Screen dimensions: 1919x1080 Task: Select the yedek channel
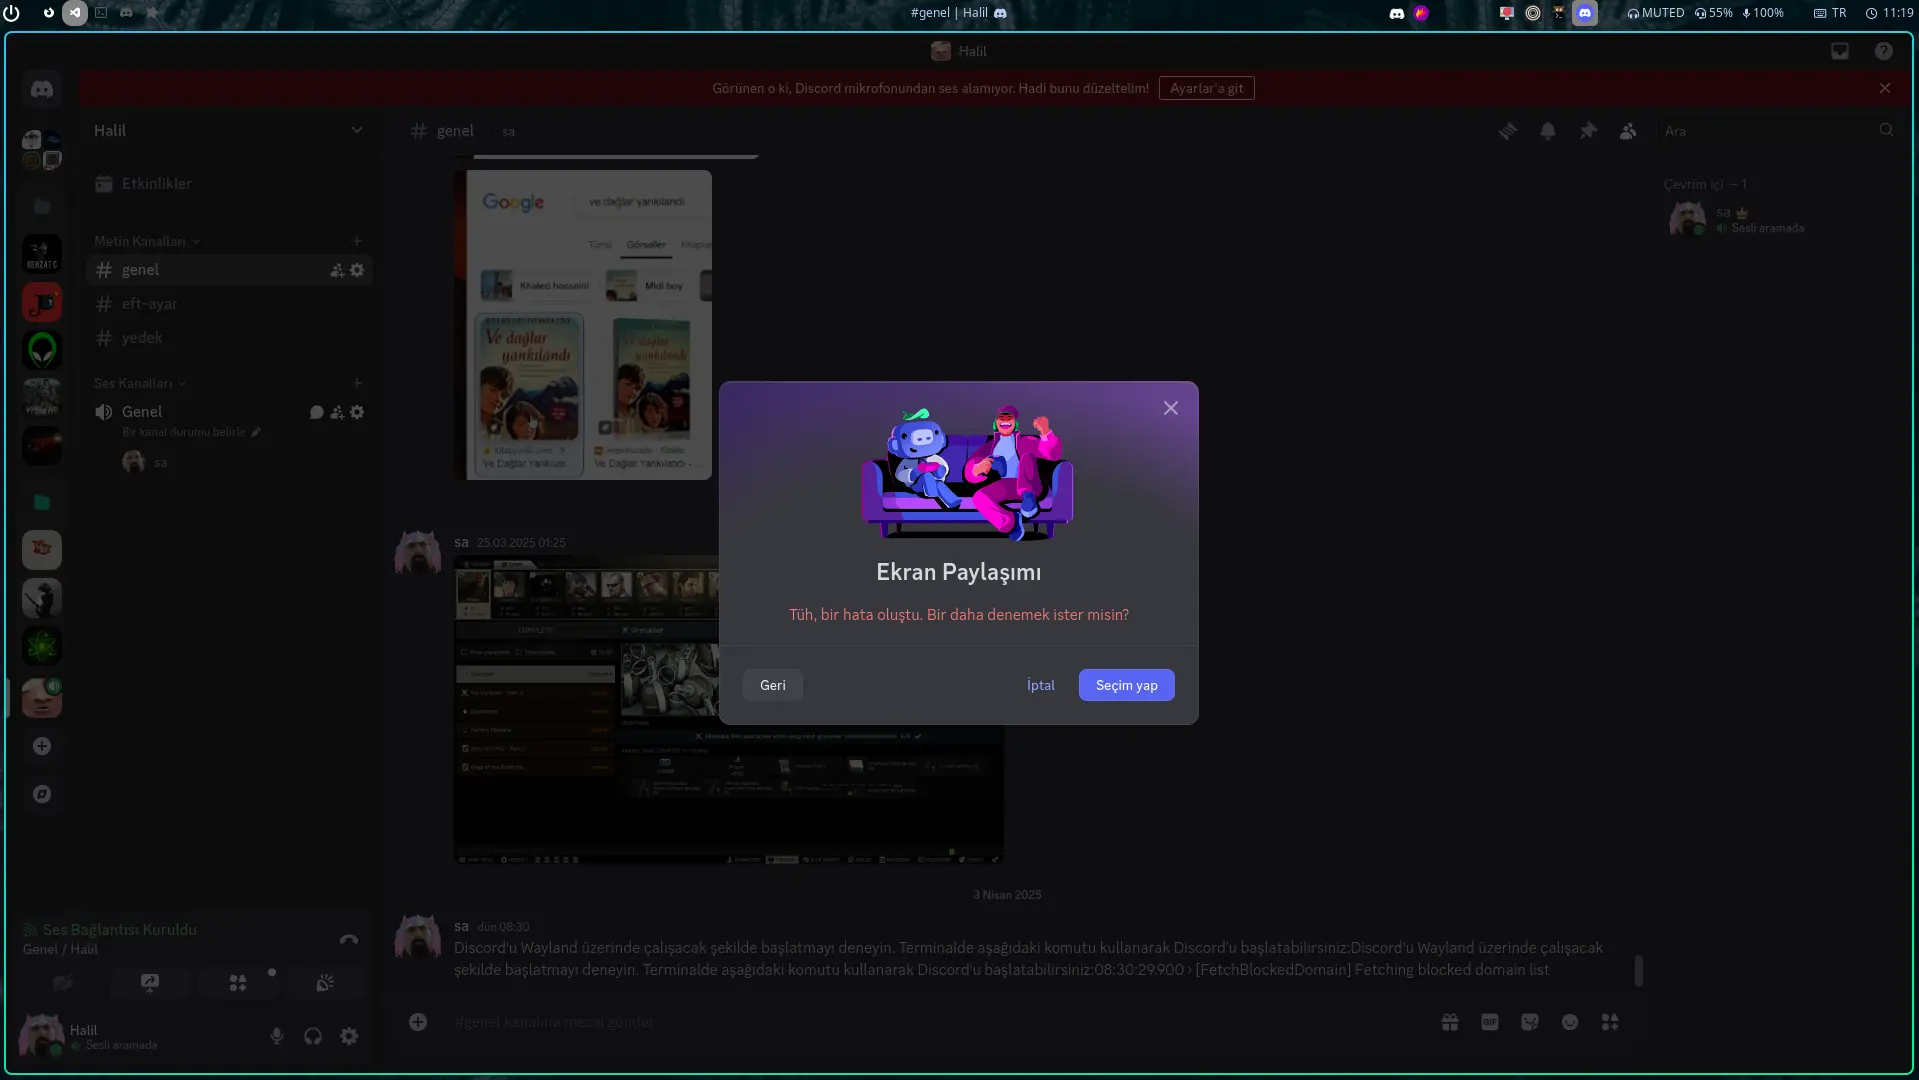229,338
